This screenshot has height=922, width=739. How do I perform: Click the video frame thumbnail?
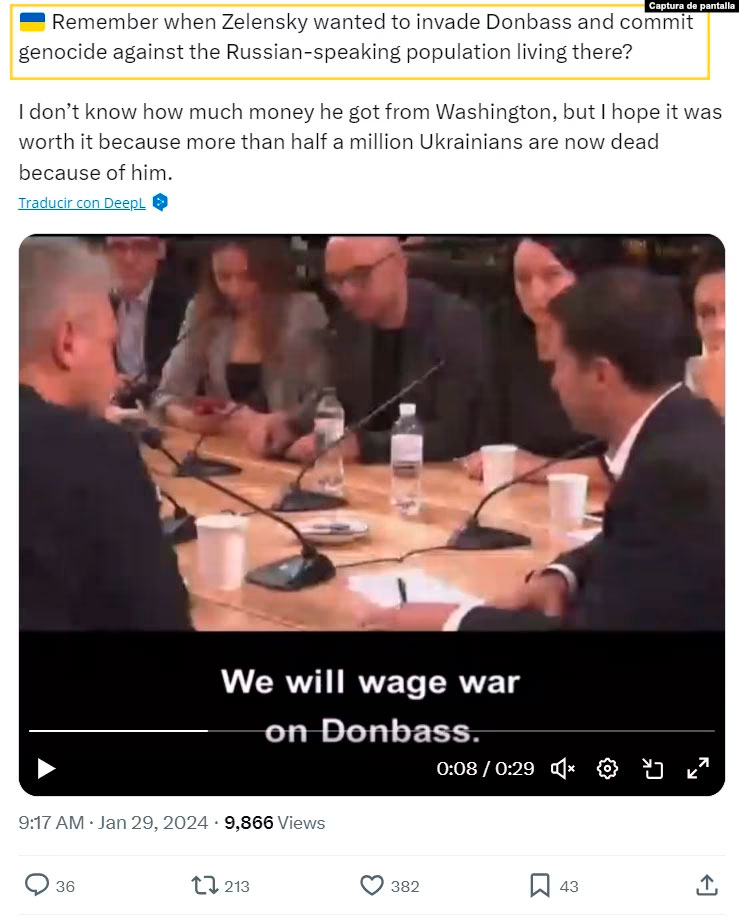372,433
